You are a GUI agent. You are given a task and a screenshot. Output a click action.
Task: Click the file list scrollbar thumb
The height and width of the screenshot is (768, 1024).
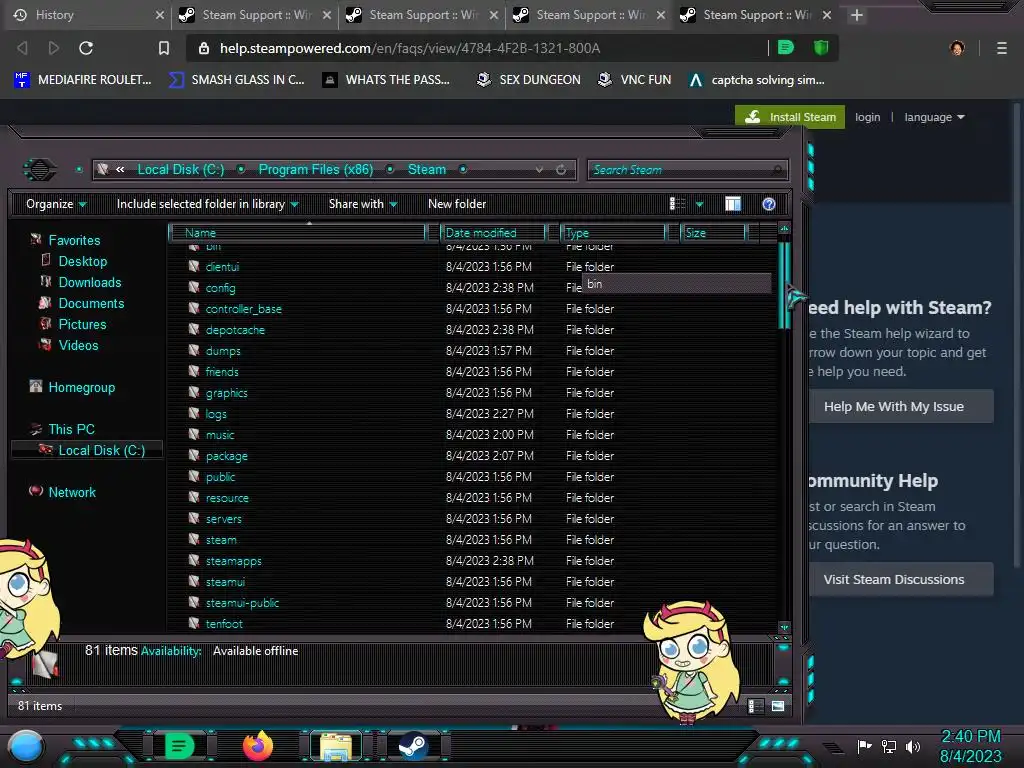coord(784,285)
